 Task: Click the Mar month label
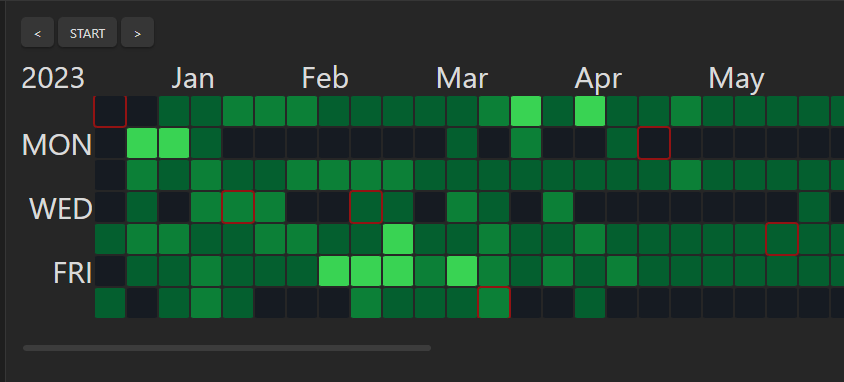(x=462, y=79)
